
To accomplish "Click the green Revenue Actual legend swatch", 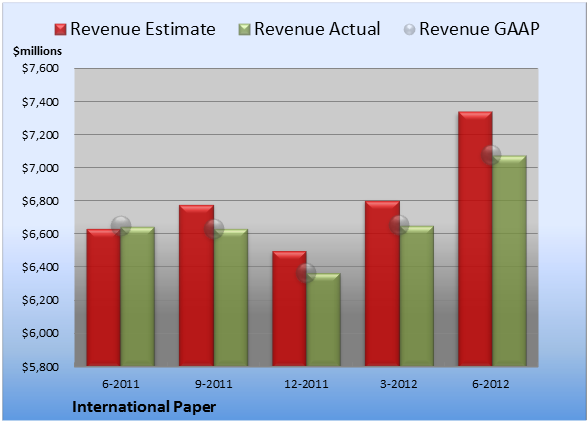I will (244, 29).
